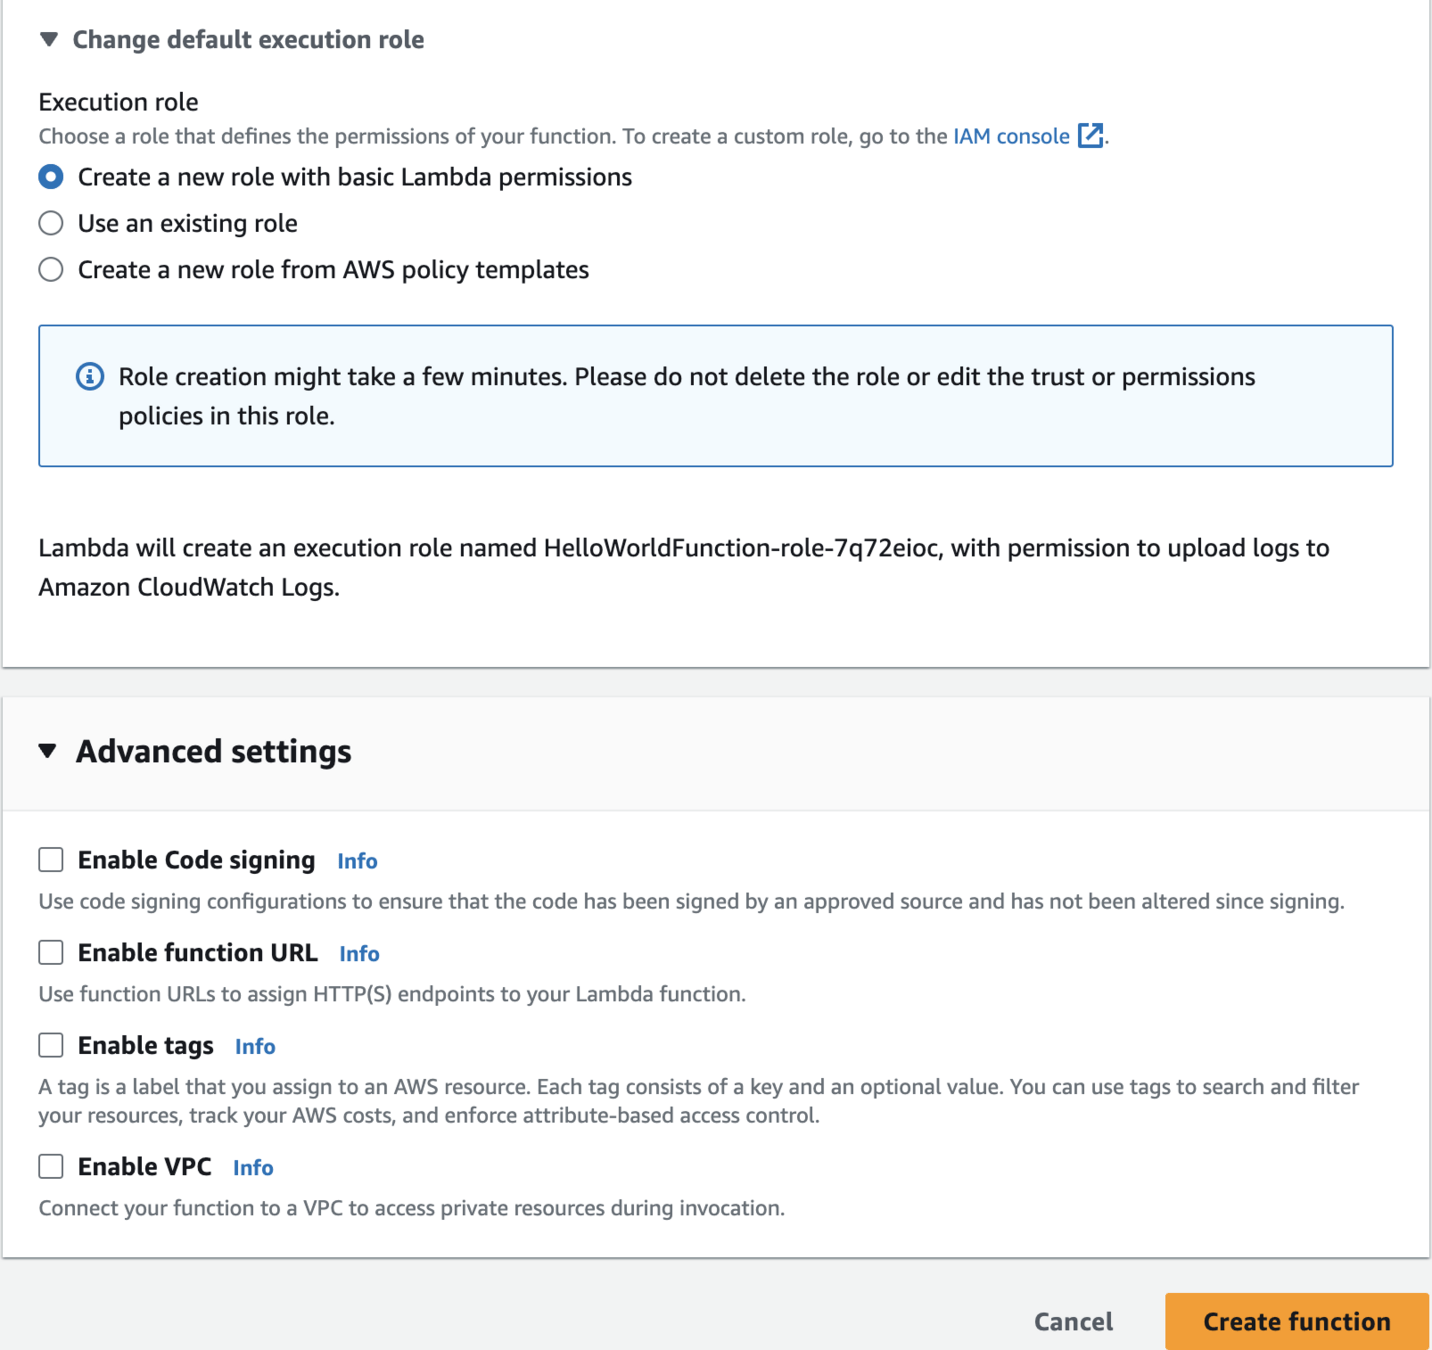Viewport: 1432px width, 1350px height.
Task: Click the Execution role heading text
Action: (118, 102)
